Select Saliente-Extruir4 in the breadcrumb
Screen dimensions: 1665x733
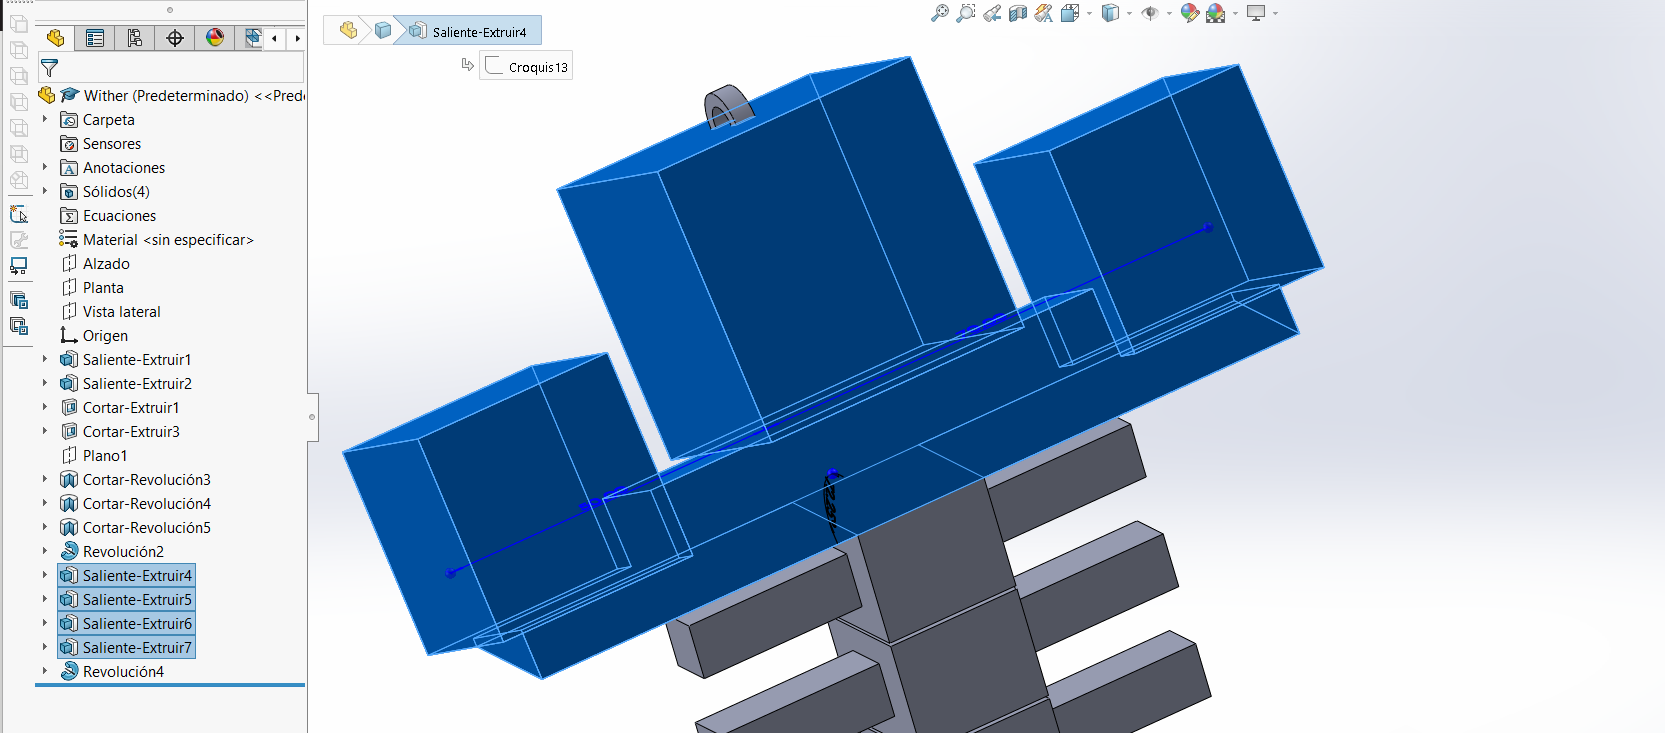(x=468, y=31)
